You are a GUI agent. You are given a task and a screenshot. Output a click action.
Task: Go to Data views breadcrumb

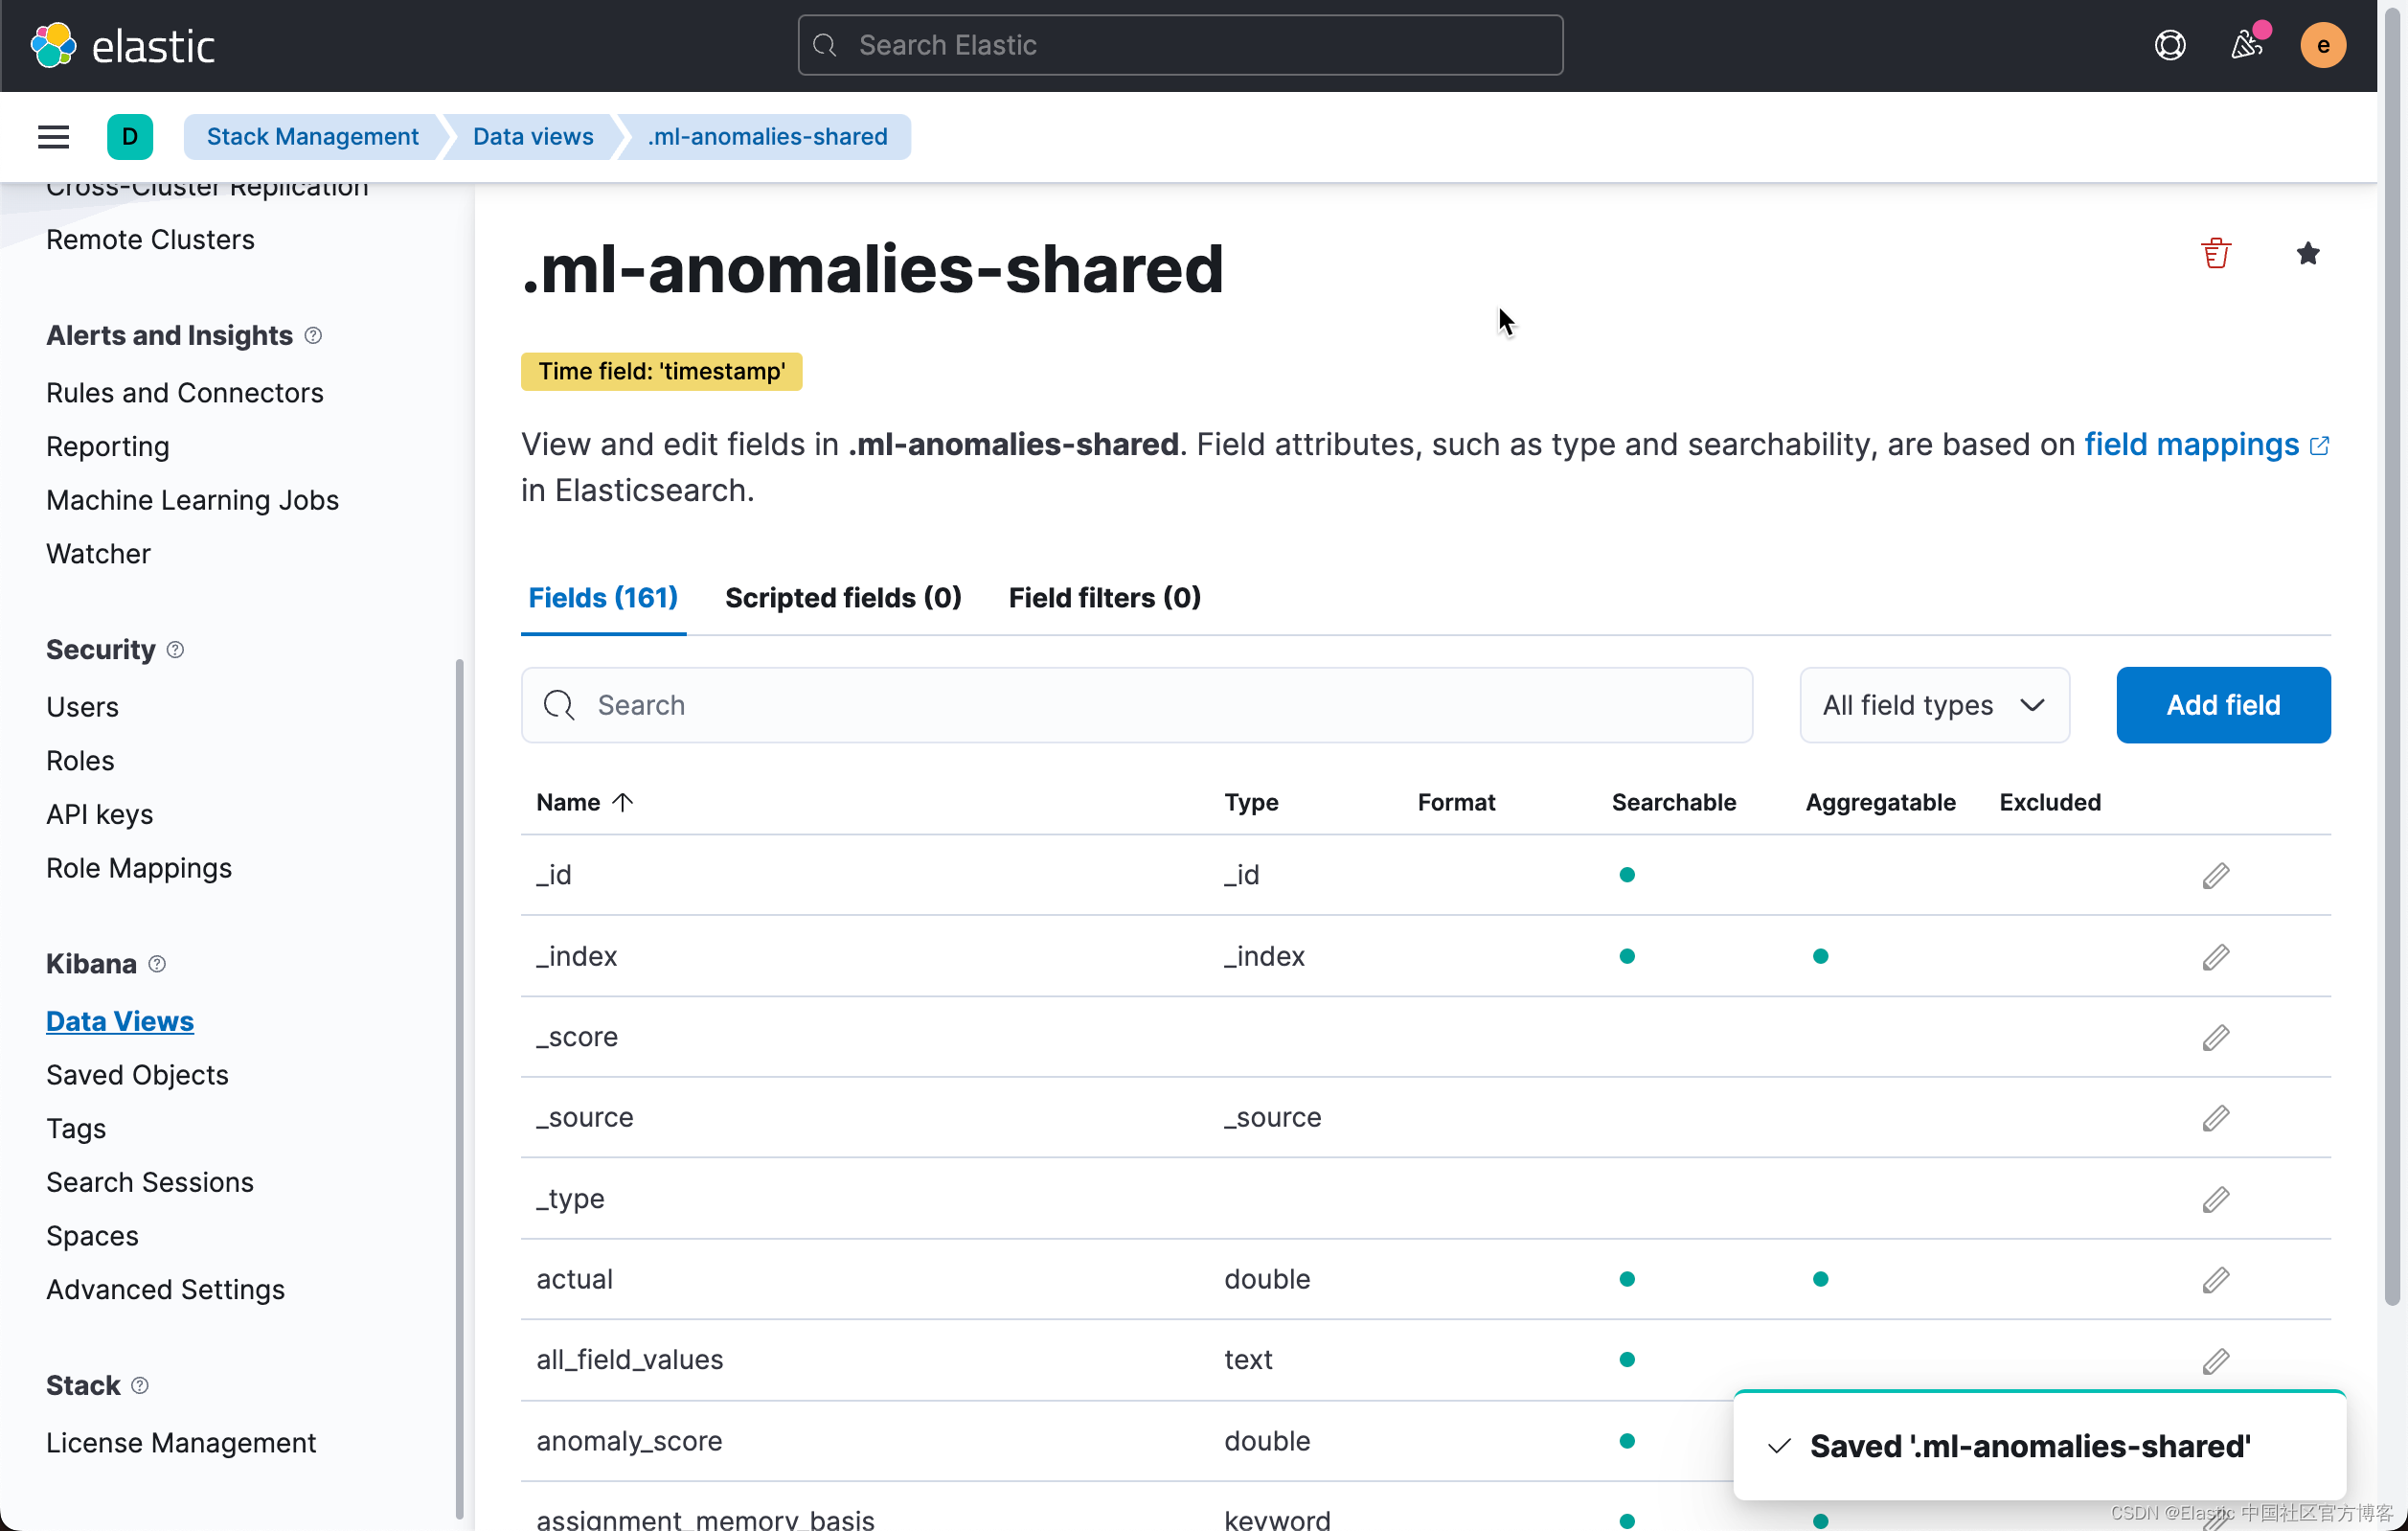coord(532,136)
